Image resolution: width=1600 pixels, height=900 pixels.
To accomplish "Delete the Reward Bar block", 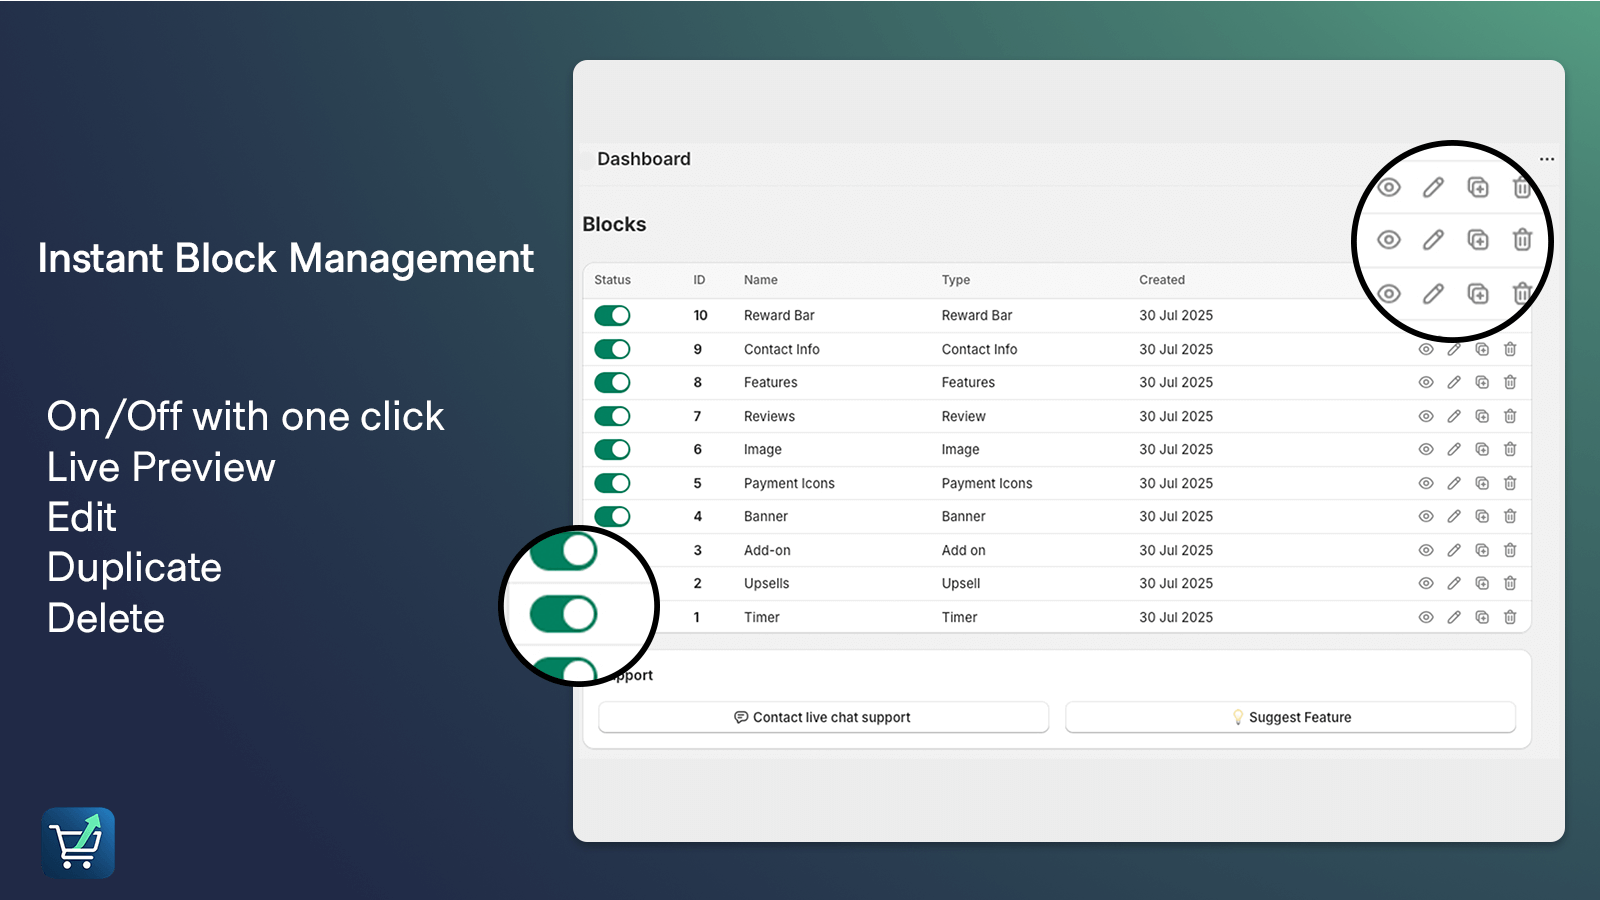I will [1510, 315].
